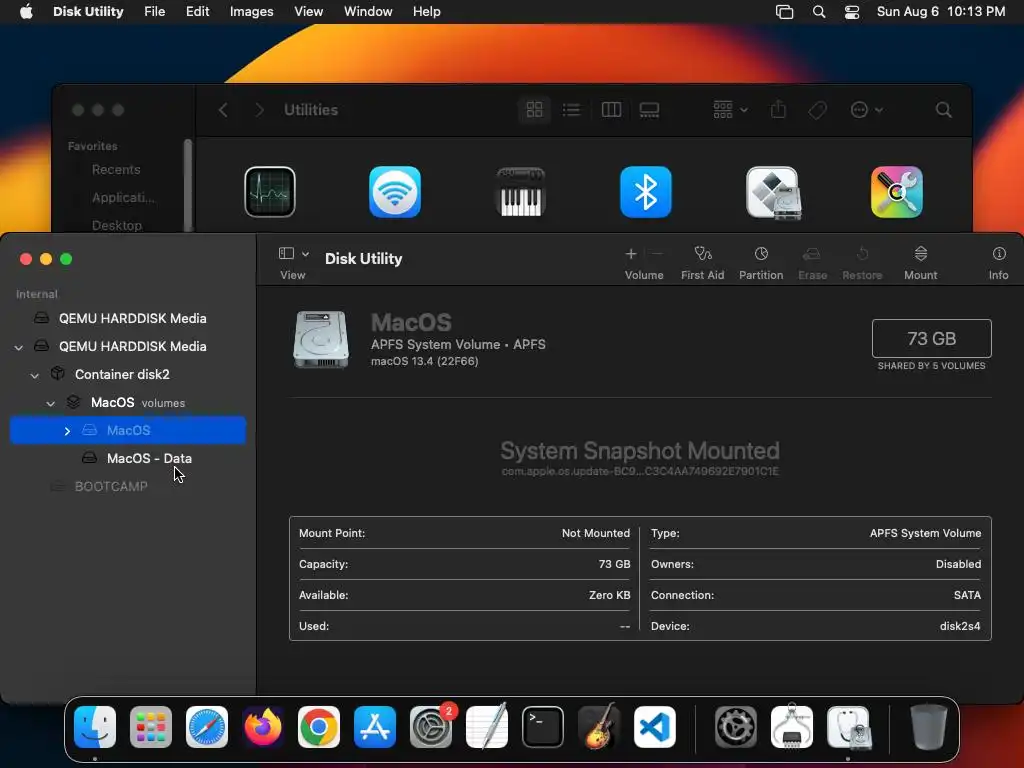This screenshot has height=768, width=1024.
Task: Open App Store from the Dock
Action: [375, 727]
